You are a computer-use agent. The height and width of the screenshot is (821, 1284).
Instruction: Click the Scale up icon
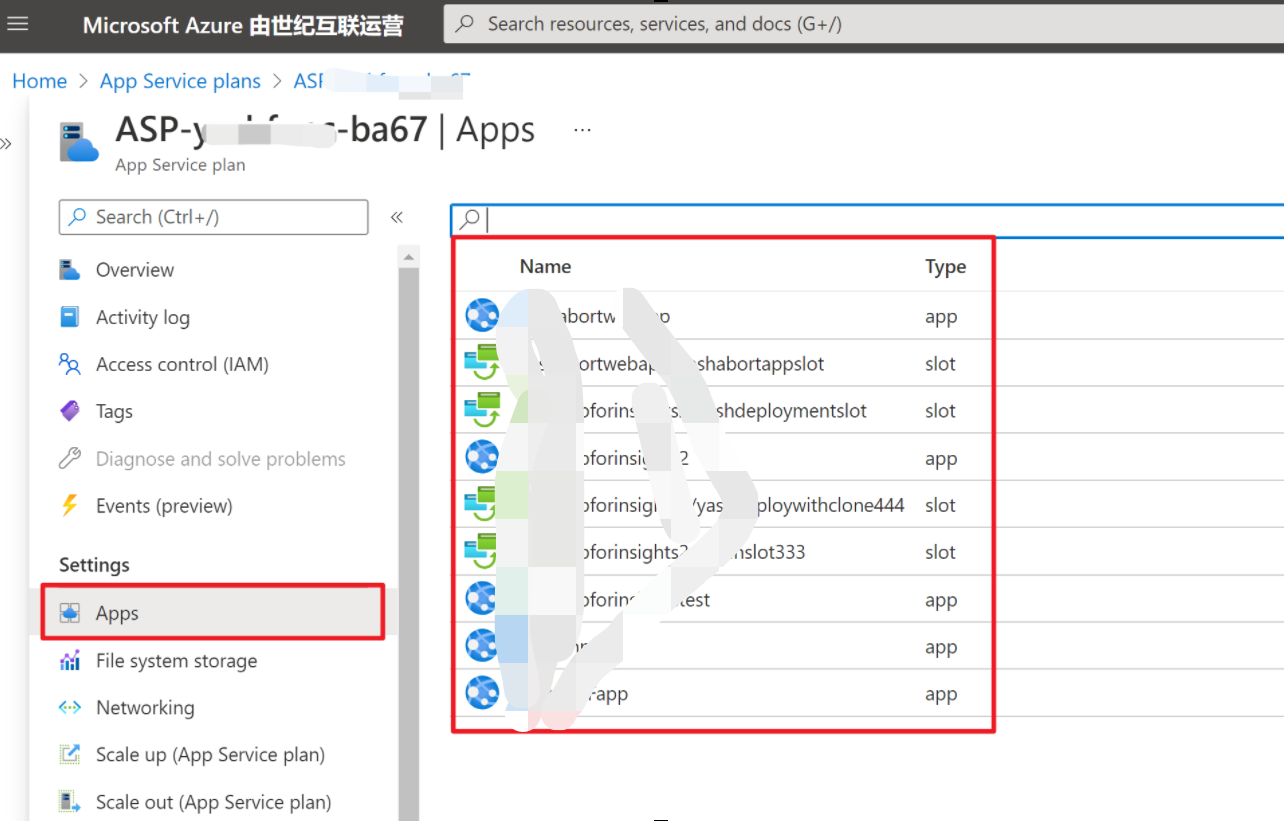[x=69, y=755]
